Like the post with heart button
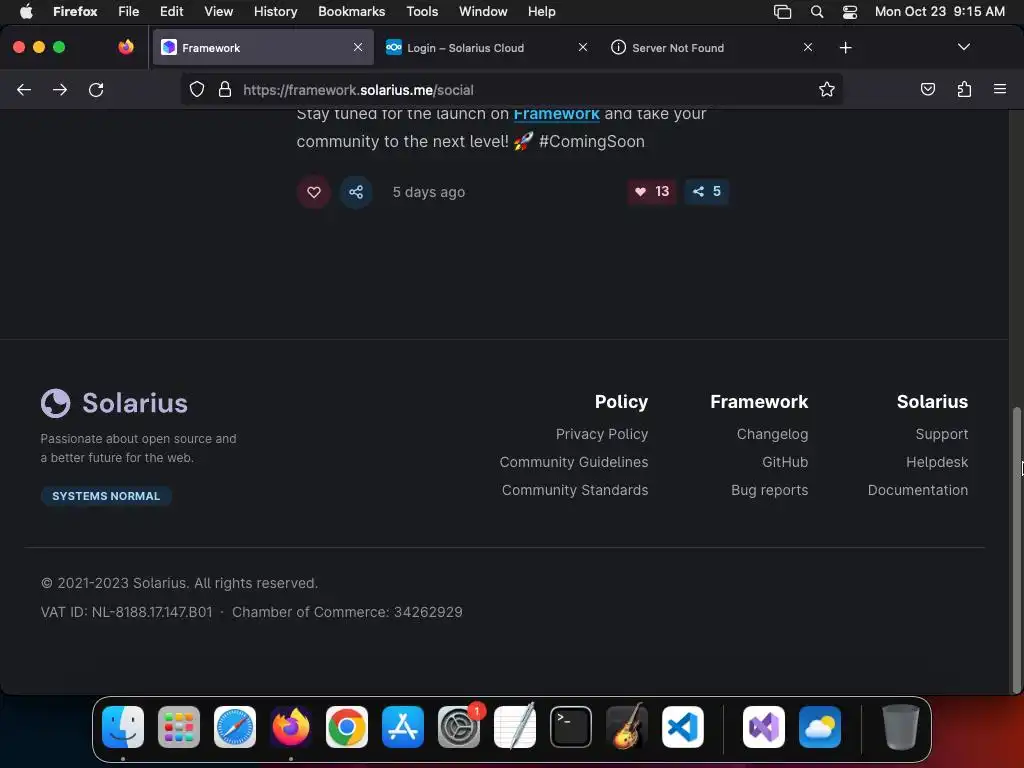Viewport: 1024px width, 768px height. pos(313,192)
